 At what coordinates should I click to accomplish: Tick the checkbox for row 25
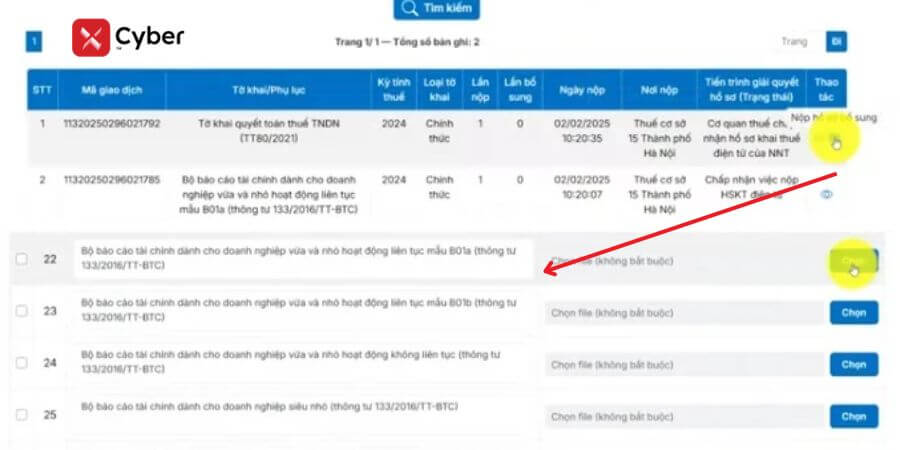tap(22, 414)
